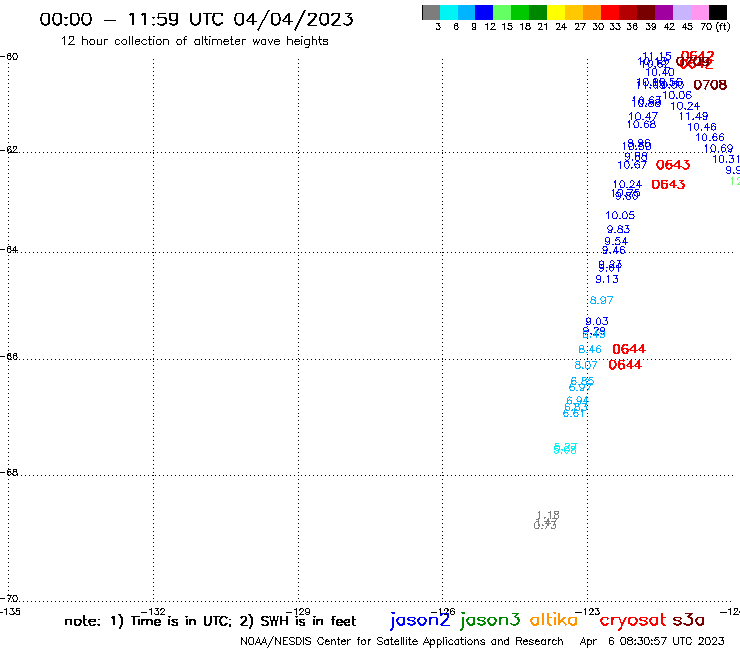
Task: Click the pink swatch in the color scale
Action: point(700,12)
